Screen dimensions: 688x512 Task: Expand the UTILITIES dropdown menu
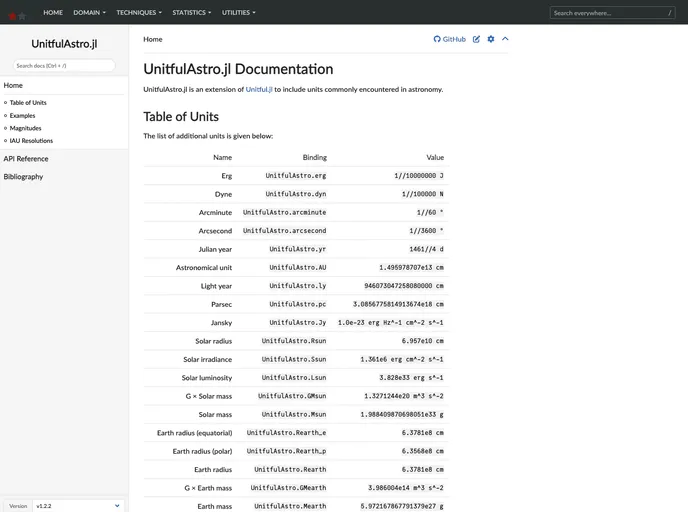pyautogui.click(x=238, y=12)
